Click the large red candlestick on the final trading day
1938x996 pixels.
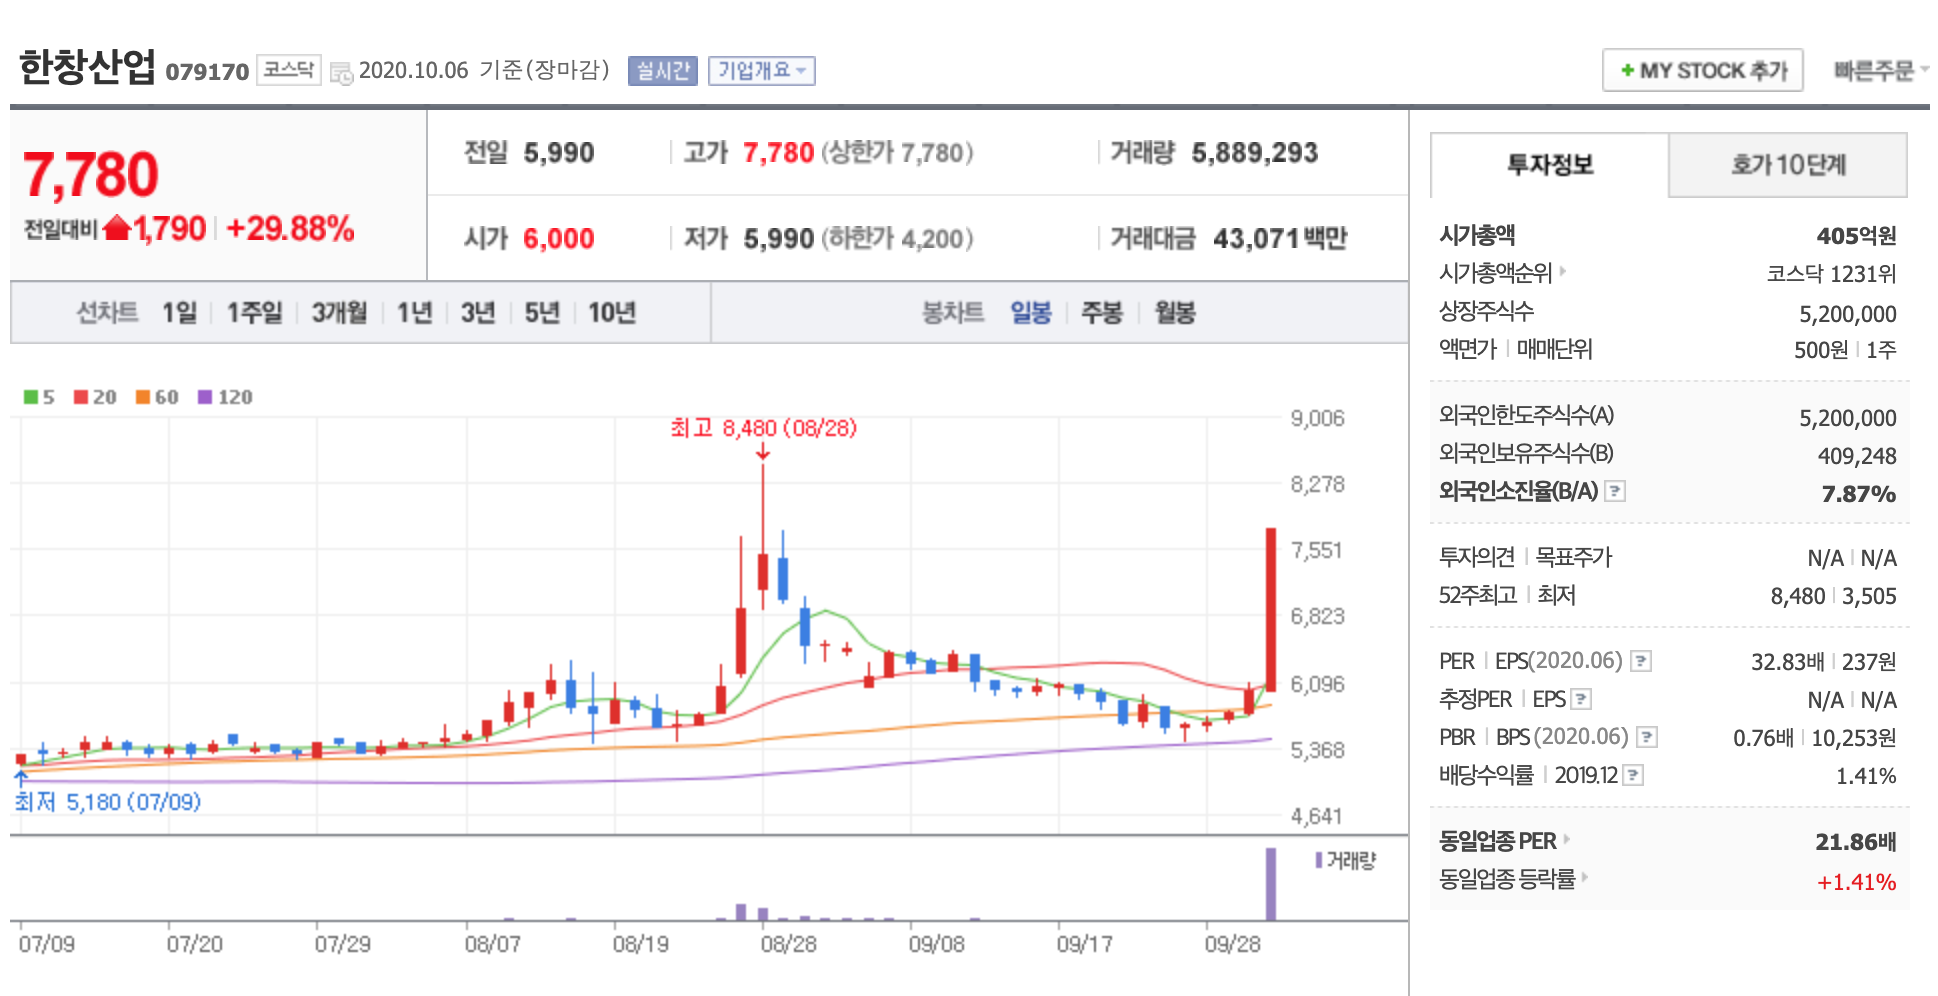click(1271, 609)
